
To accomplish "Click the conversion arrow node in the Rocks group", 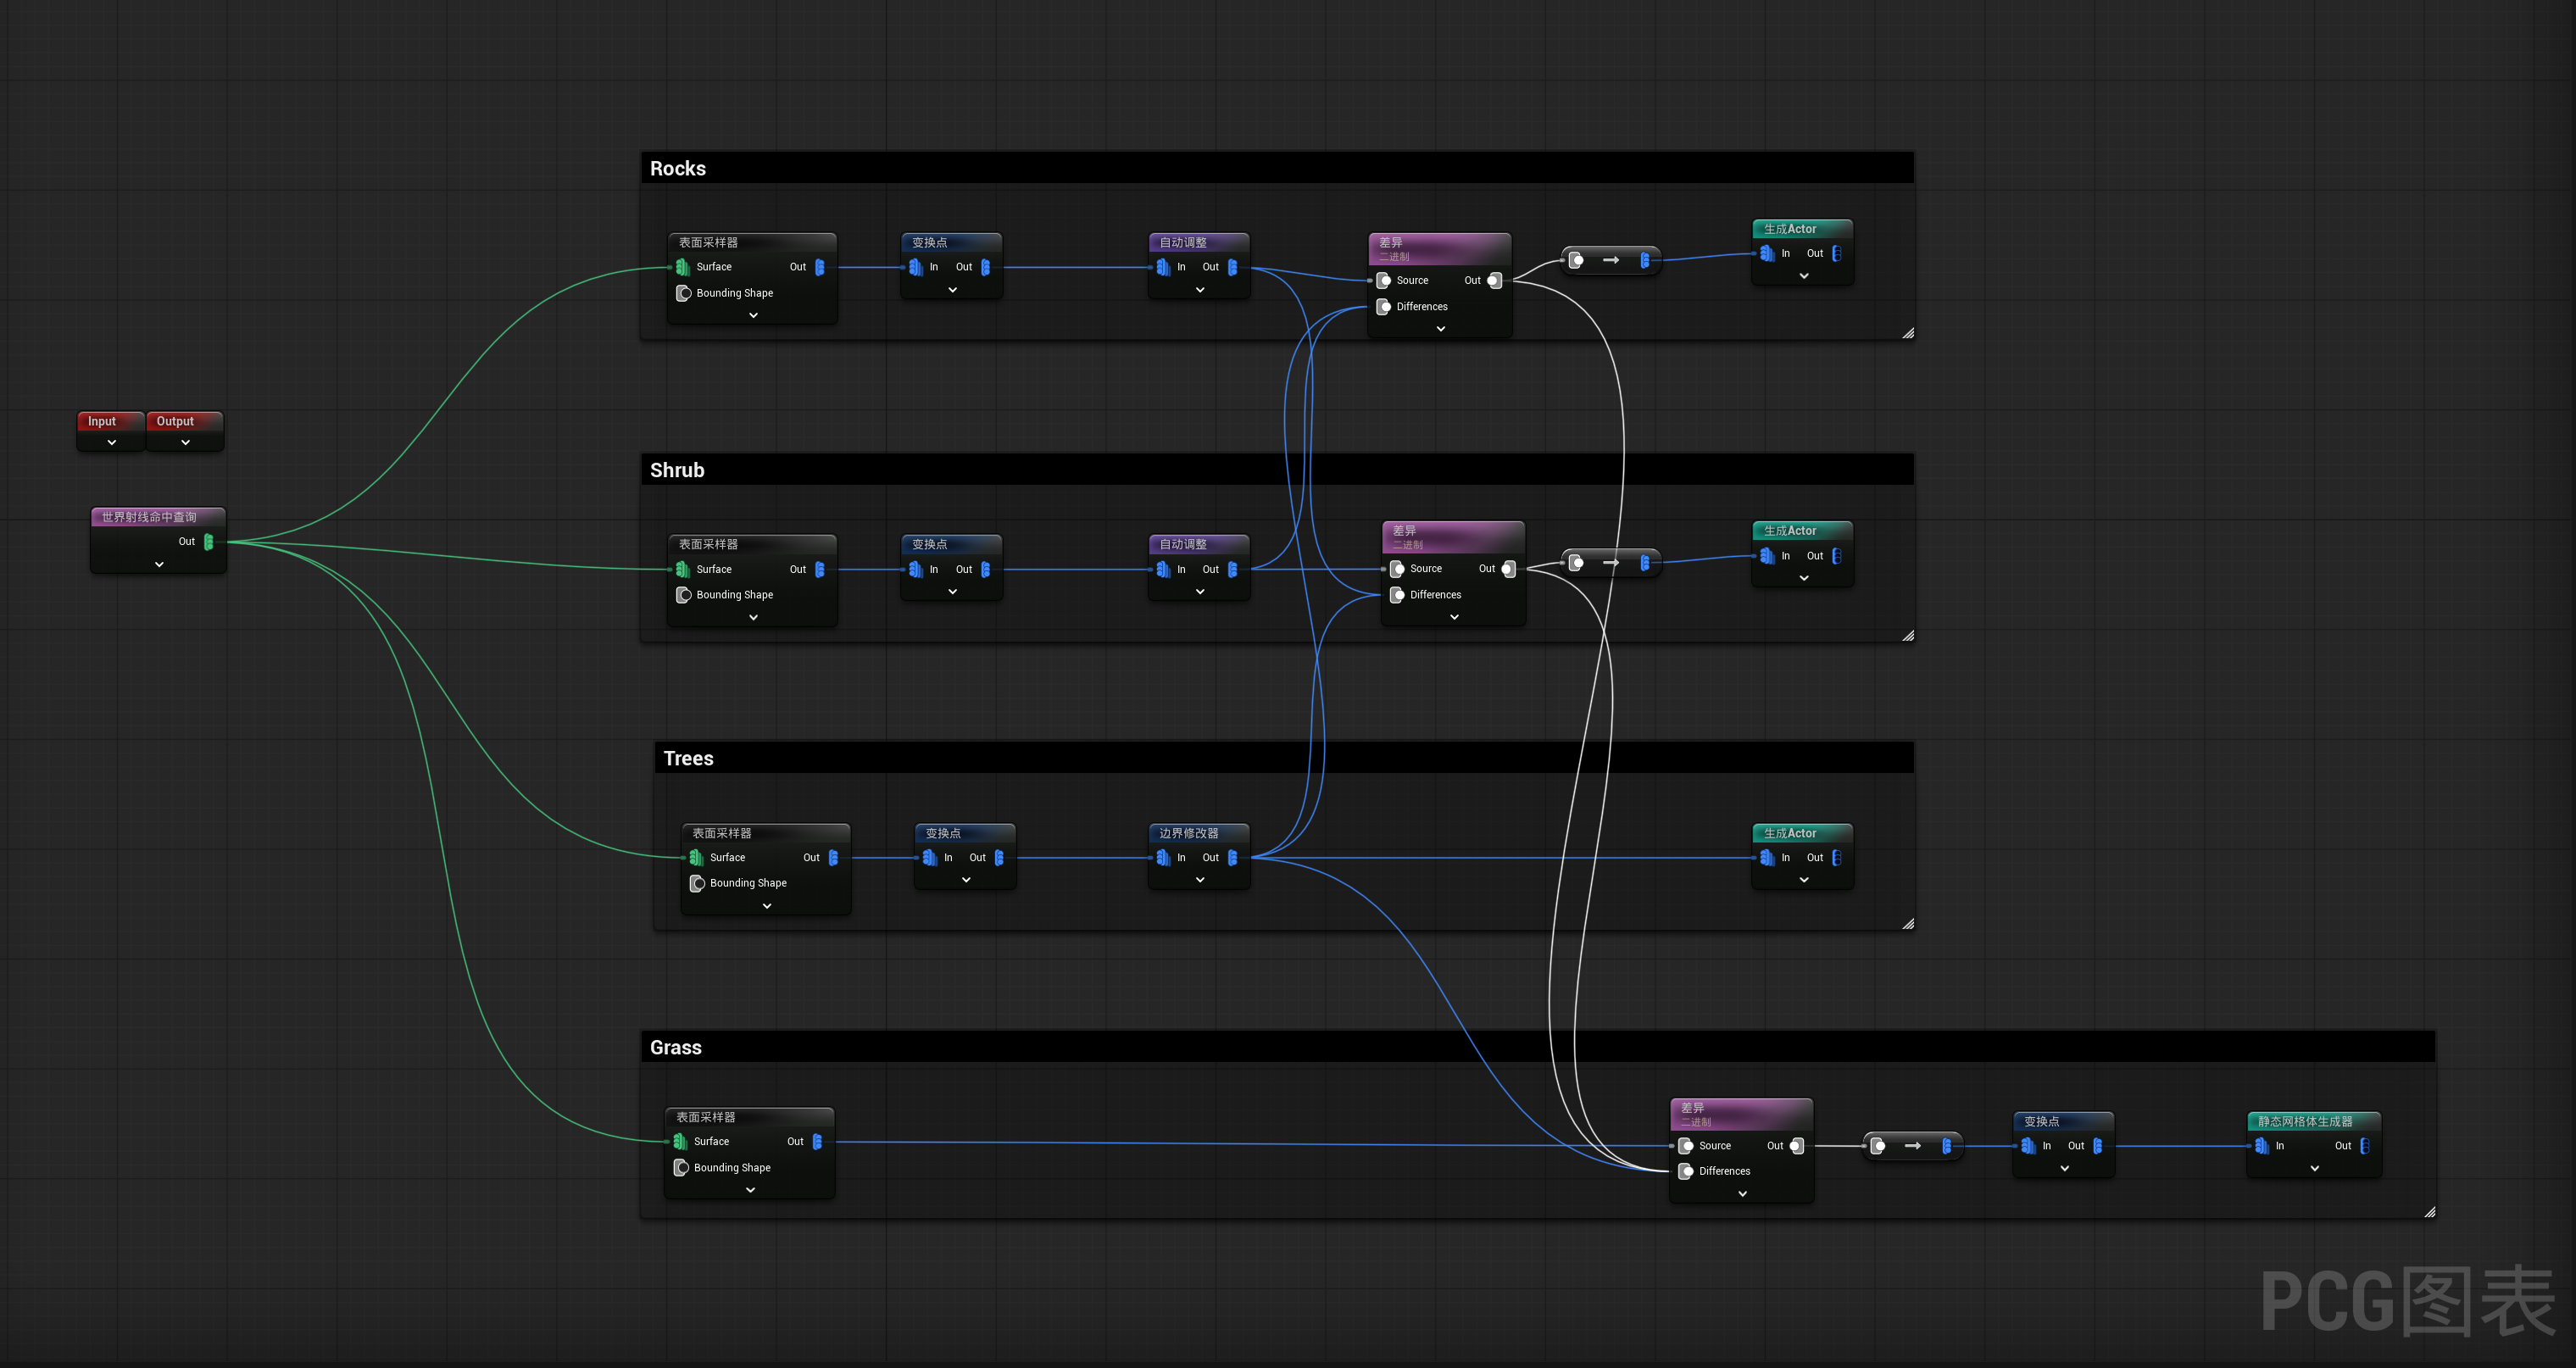I will click(x=1610, y=261).
